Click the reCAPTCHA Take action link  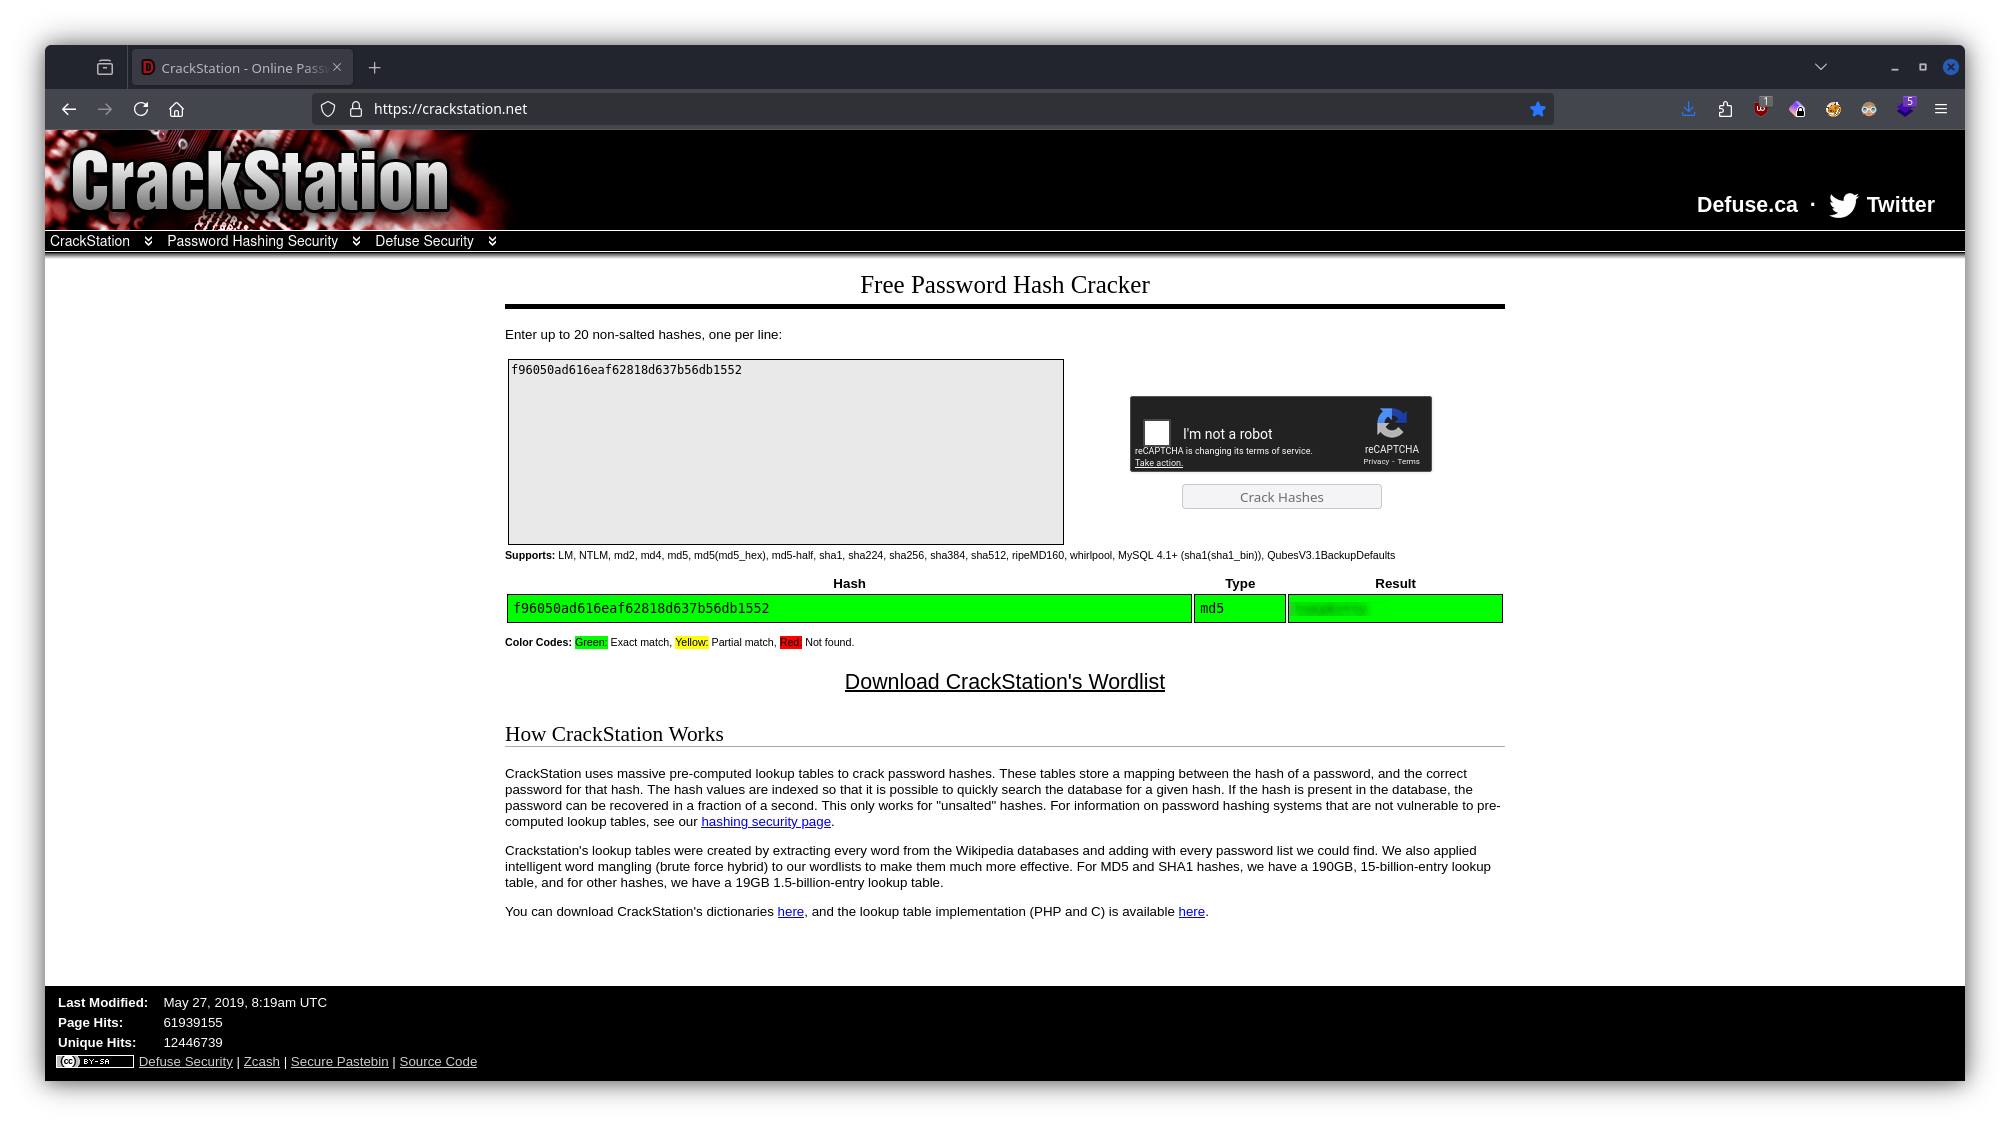point(1158,463)
